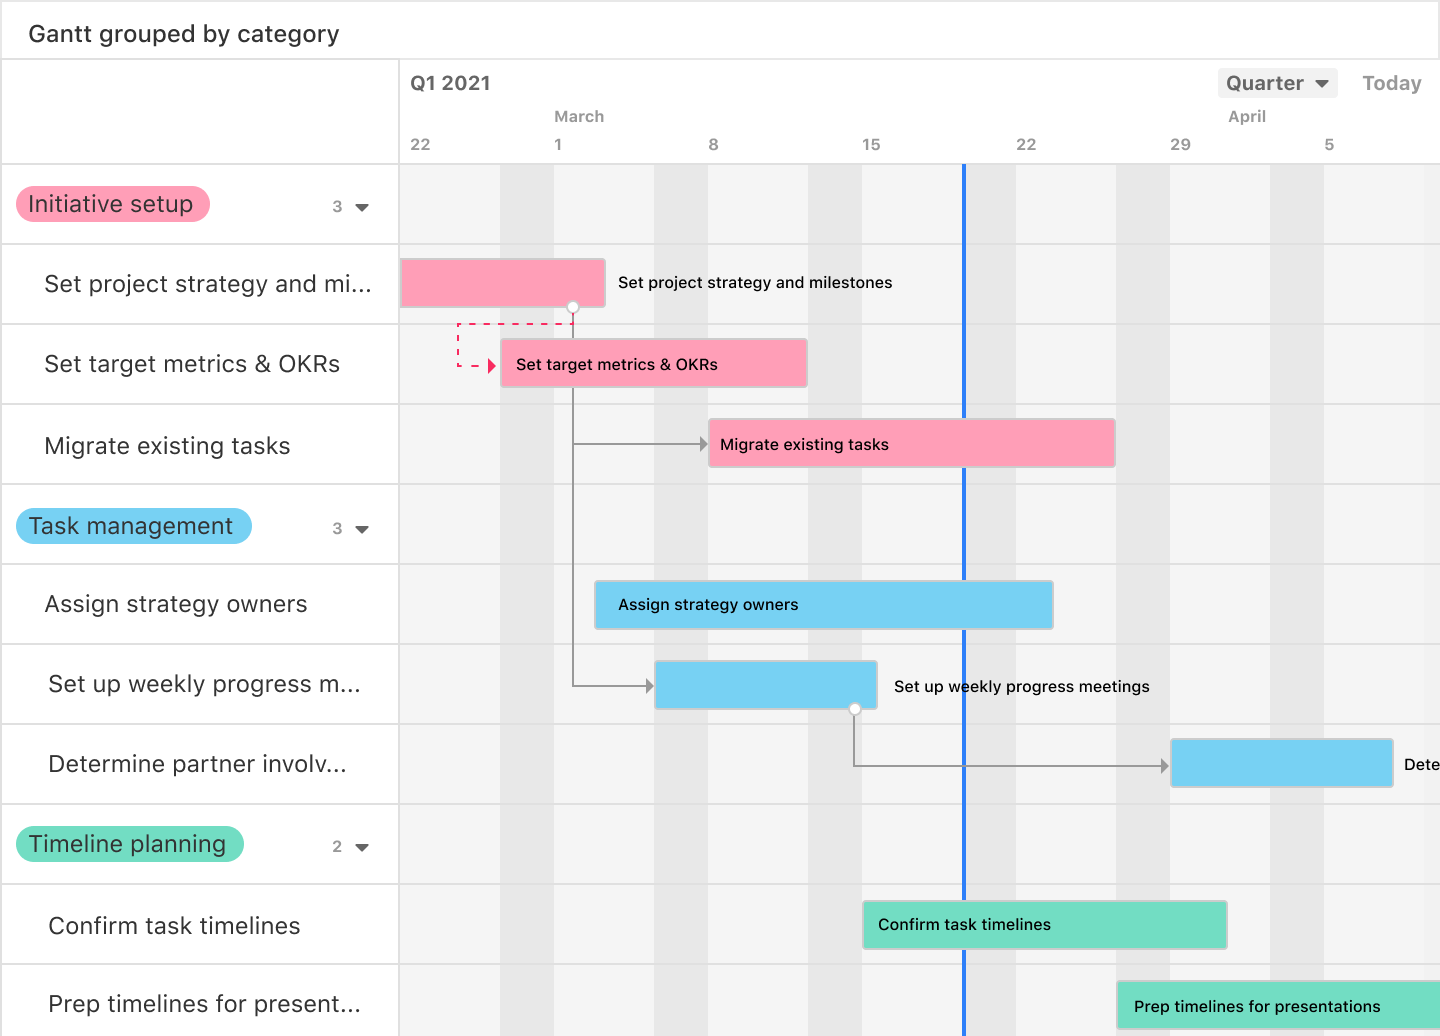Click the Prep timelines for presentations bar

(x=1277, y=1006)
